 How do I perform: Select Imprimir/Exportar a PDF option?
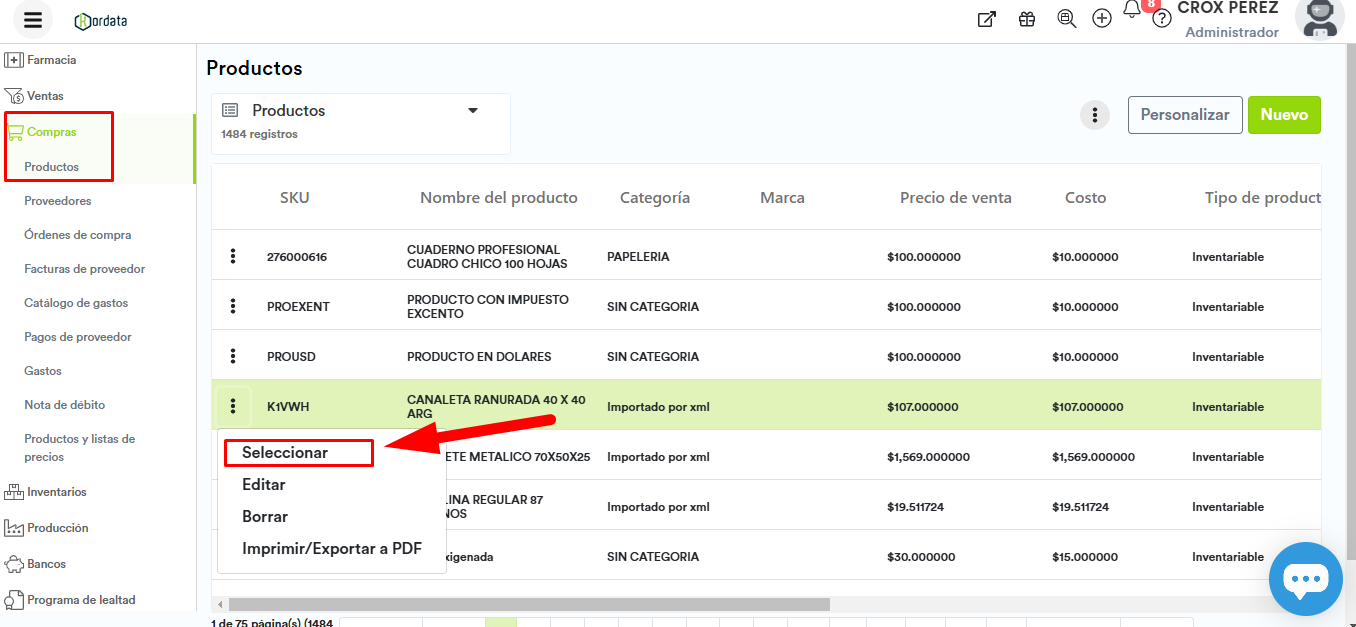click(x=332, y=549)
